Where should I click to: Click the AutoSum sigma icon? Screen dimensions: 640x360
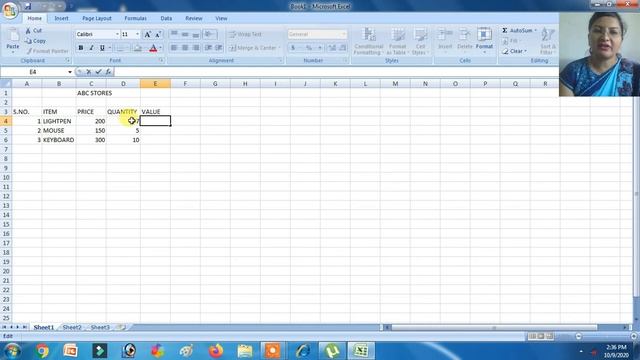pos(504,31)
